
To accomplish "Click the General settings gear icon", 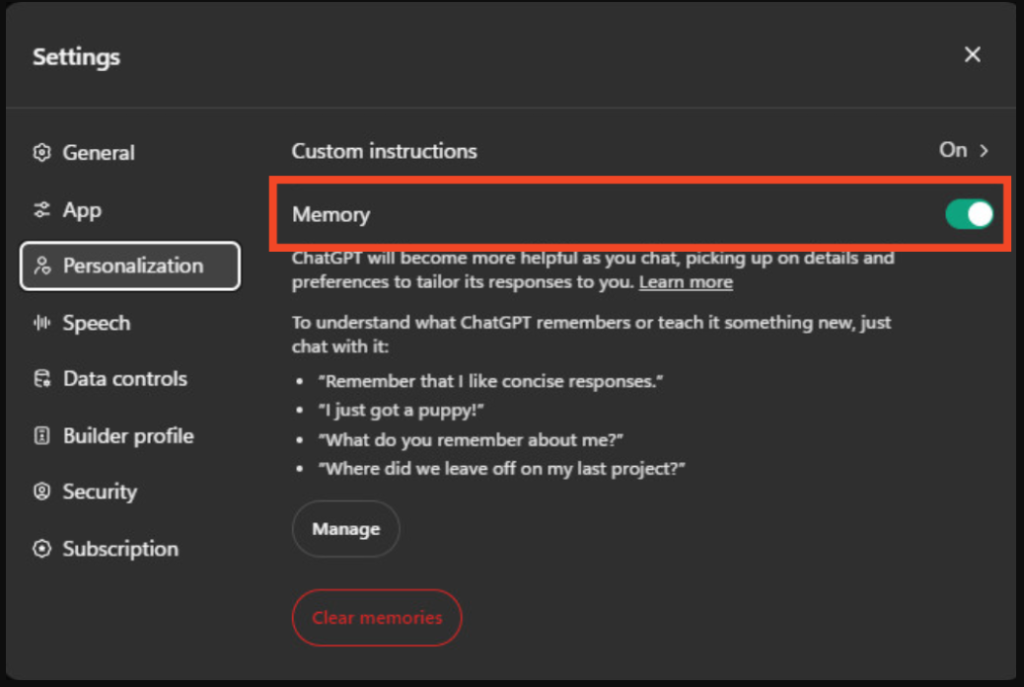I will (41, 152).
